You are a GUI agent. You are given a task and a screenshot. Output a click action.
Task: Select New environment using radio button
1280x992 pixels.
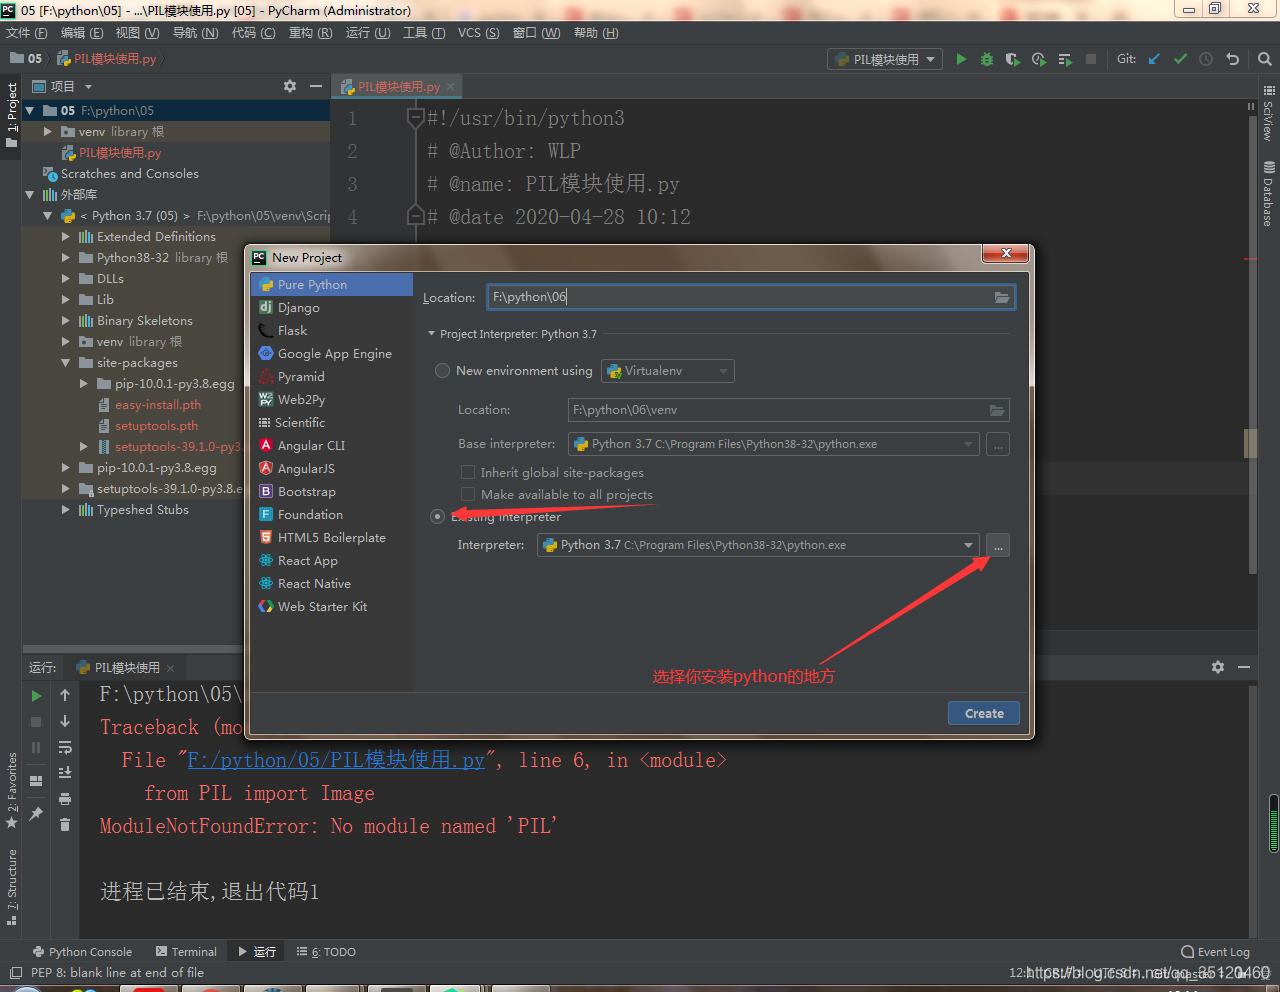(442, 371)
